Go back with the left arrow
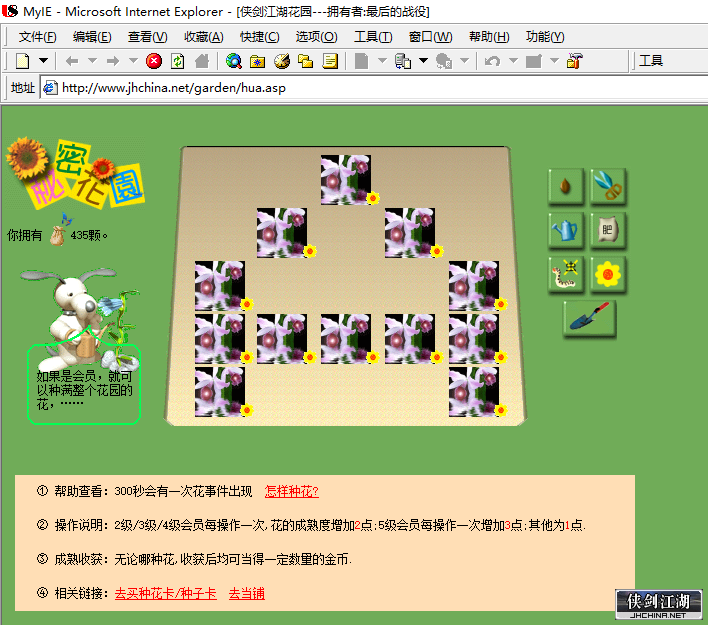This screenshot has width=708, height=625. [x=72, y=61]
